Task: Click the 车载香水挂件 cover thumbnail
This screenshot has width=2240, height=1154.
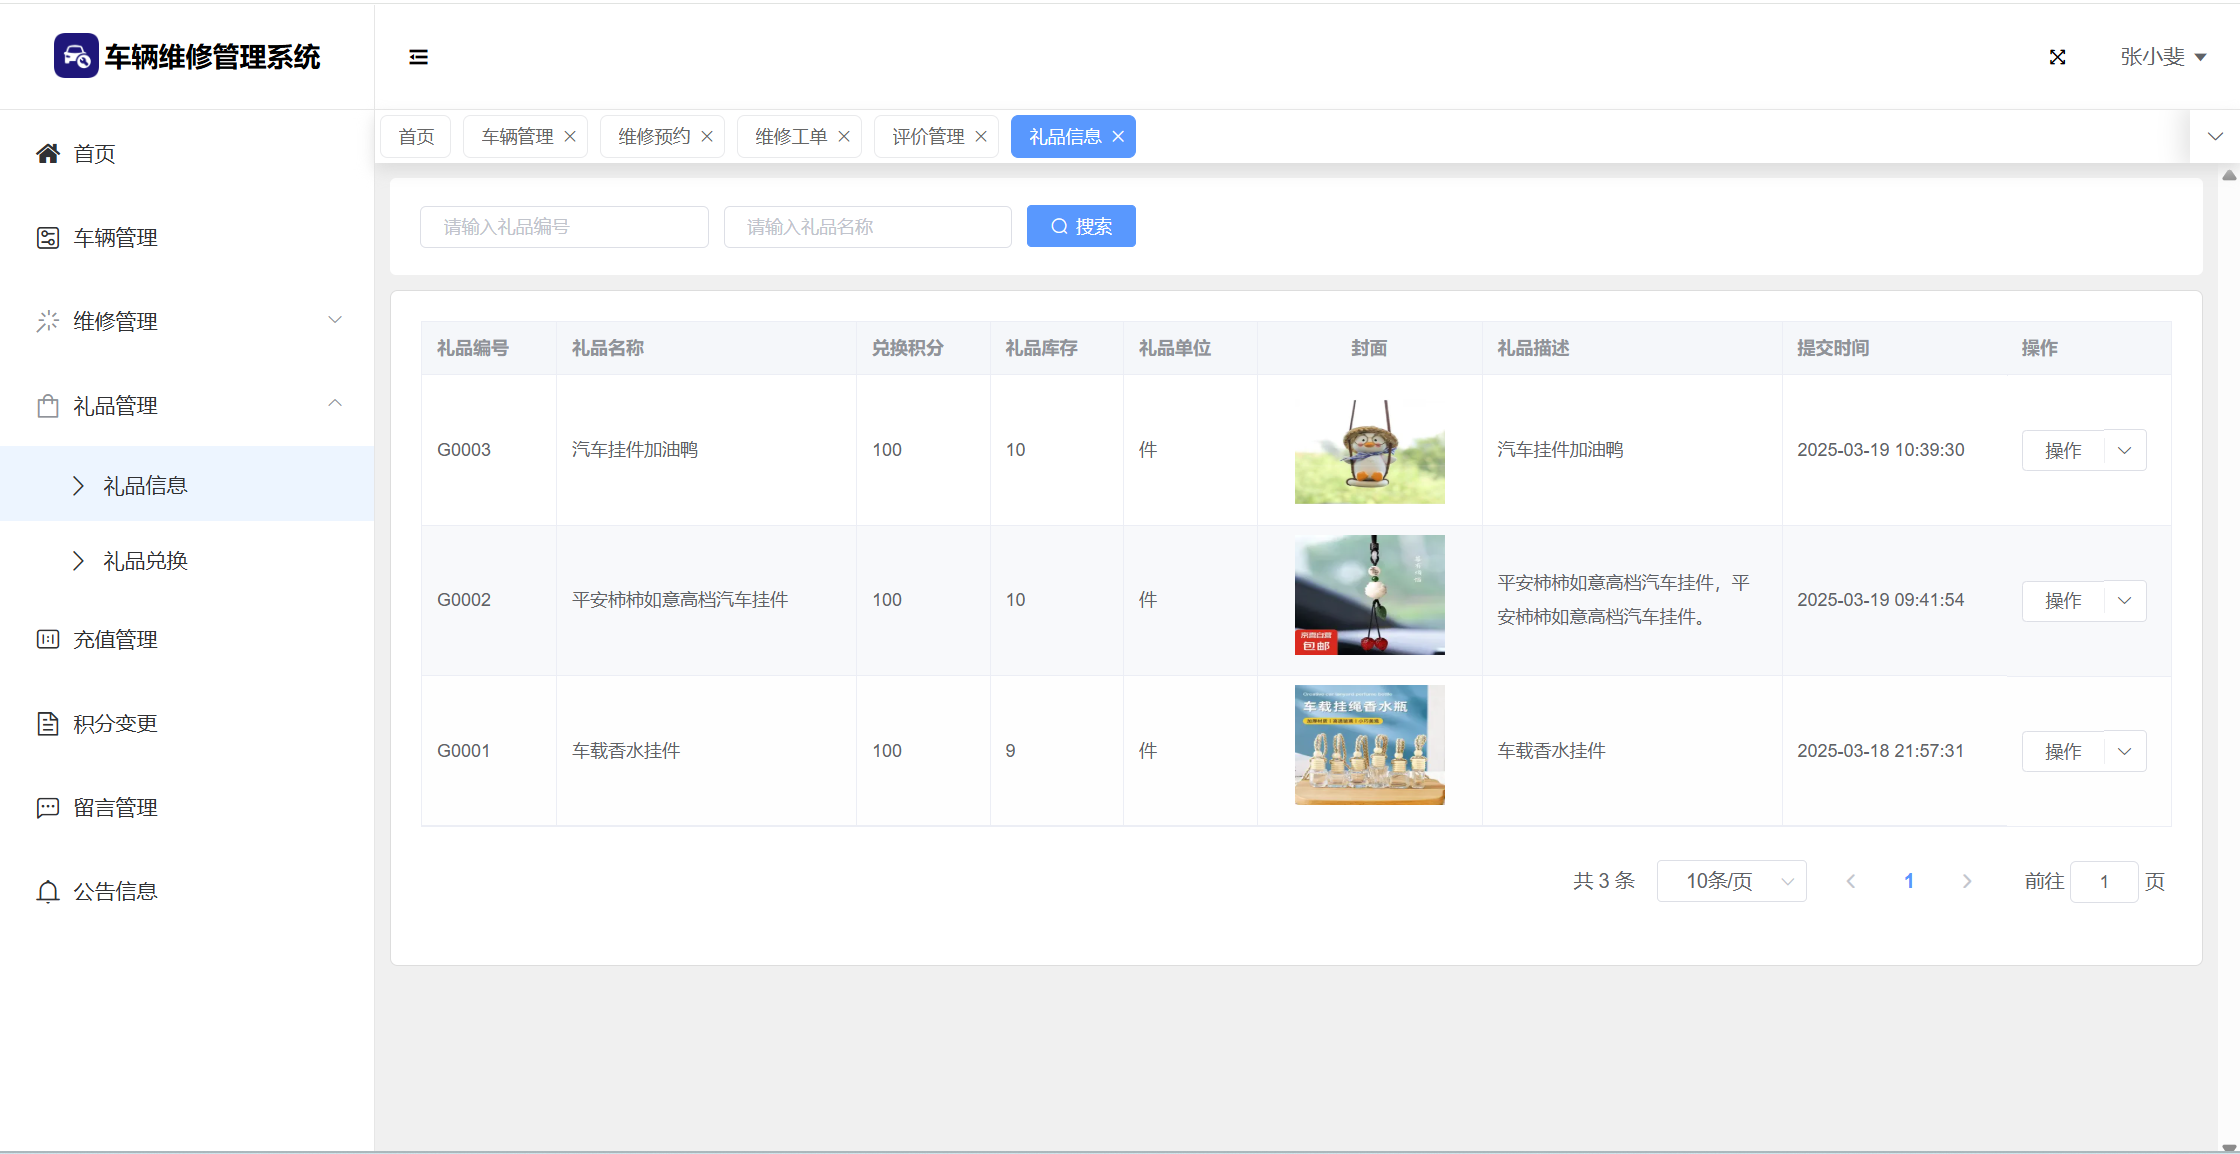Action: point(1369,745)
